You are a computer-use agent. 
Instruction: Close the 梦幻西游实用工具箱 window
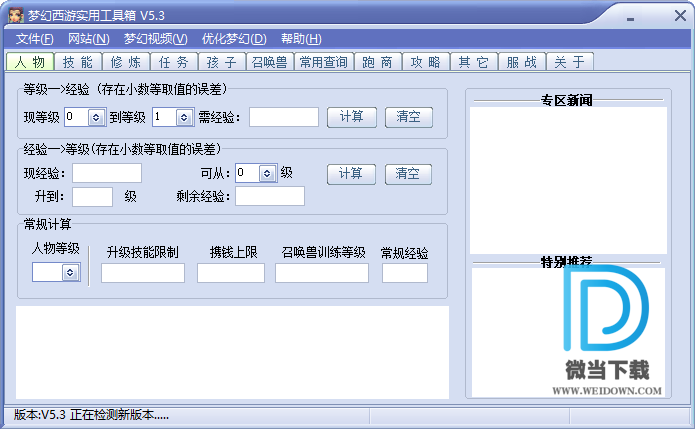(x=680, y=16)
